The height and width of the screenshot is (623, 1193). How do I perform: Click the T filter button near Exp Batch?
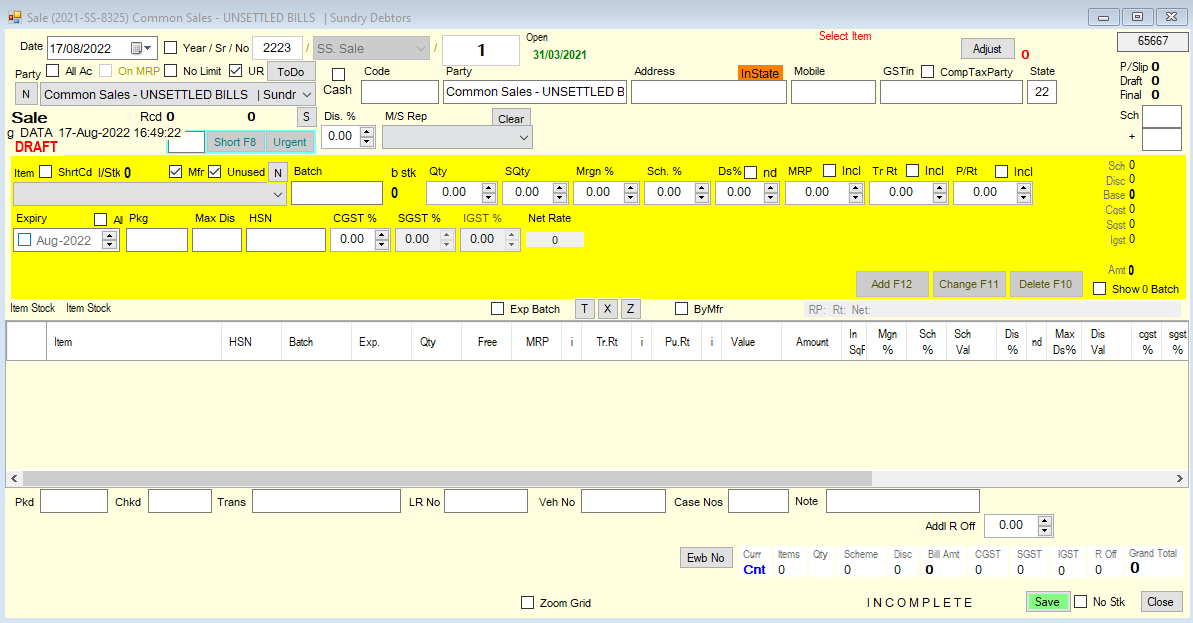[584, 309]
